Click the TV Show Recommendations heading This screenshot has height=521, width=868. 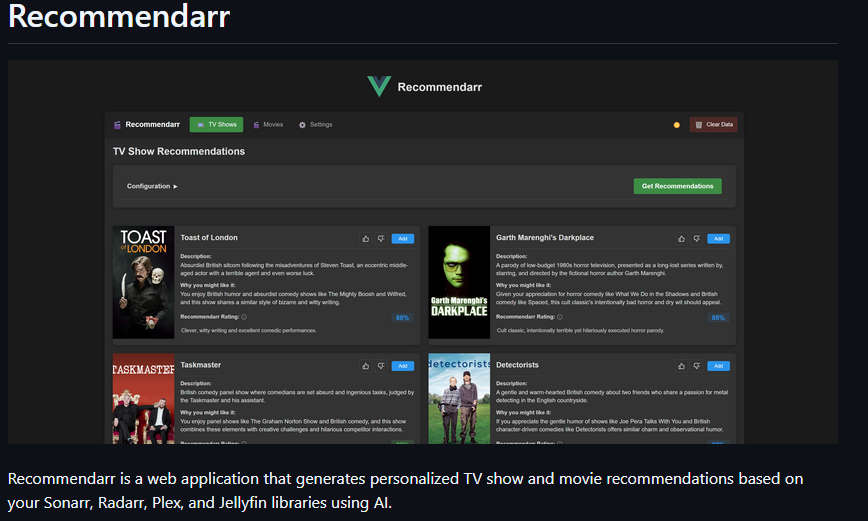pyautogui.click(x=179, y=151)
